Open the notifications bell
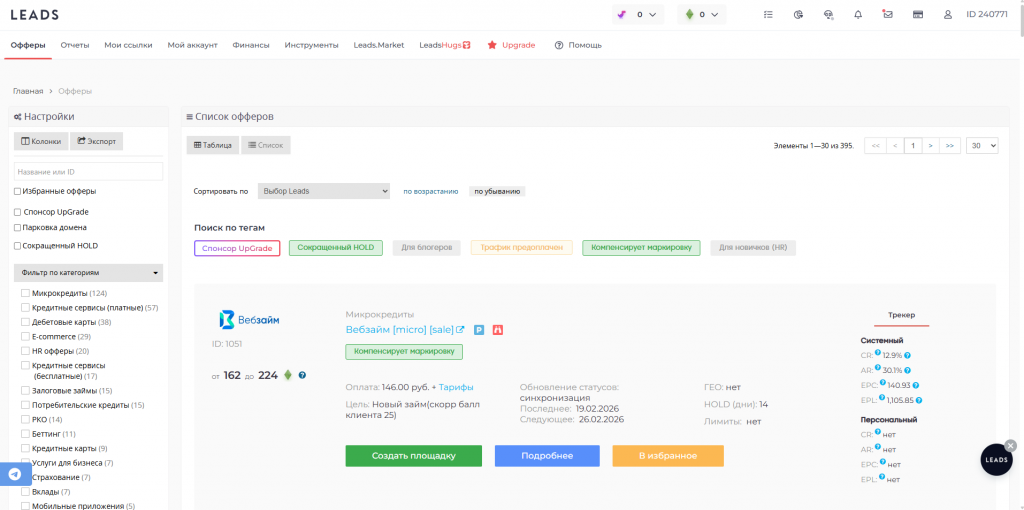1024x510 pixels. click(858, 15)
